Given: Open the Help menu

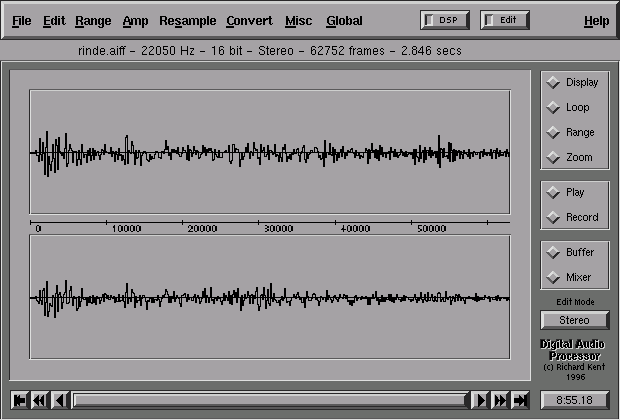Looking at the screenshot, I should pos(596,21).
